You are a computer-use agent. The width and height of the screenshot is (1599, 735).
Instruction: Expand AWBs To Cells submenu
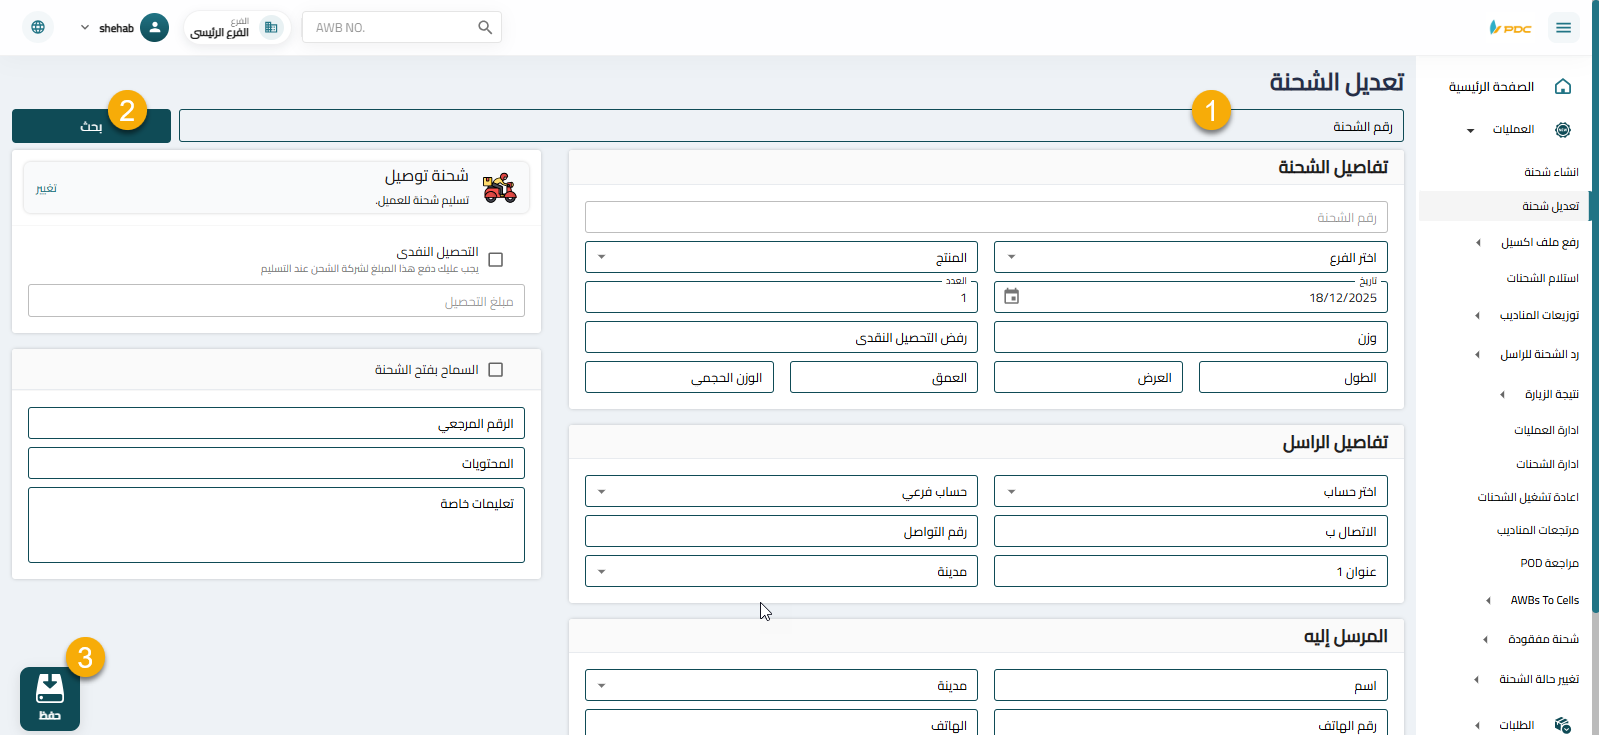[x=1488, y=600]
